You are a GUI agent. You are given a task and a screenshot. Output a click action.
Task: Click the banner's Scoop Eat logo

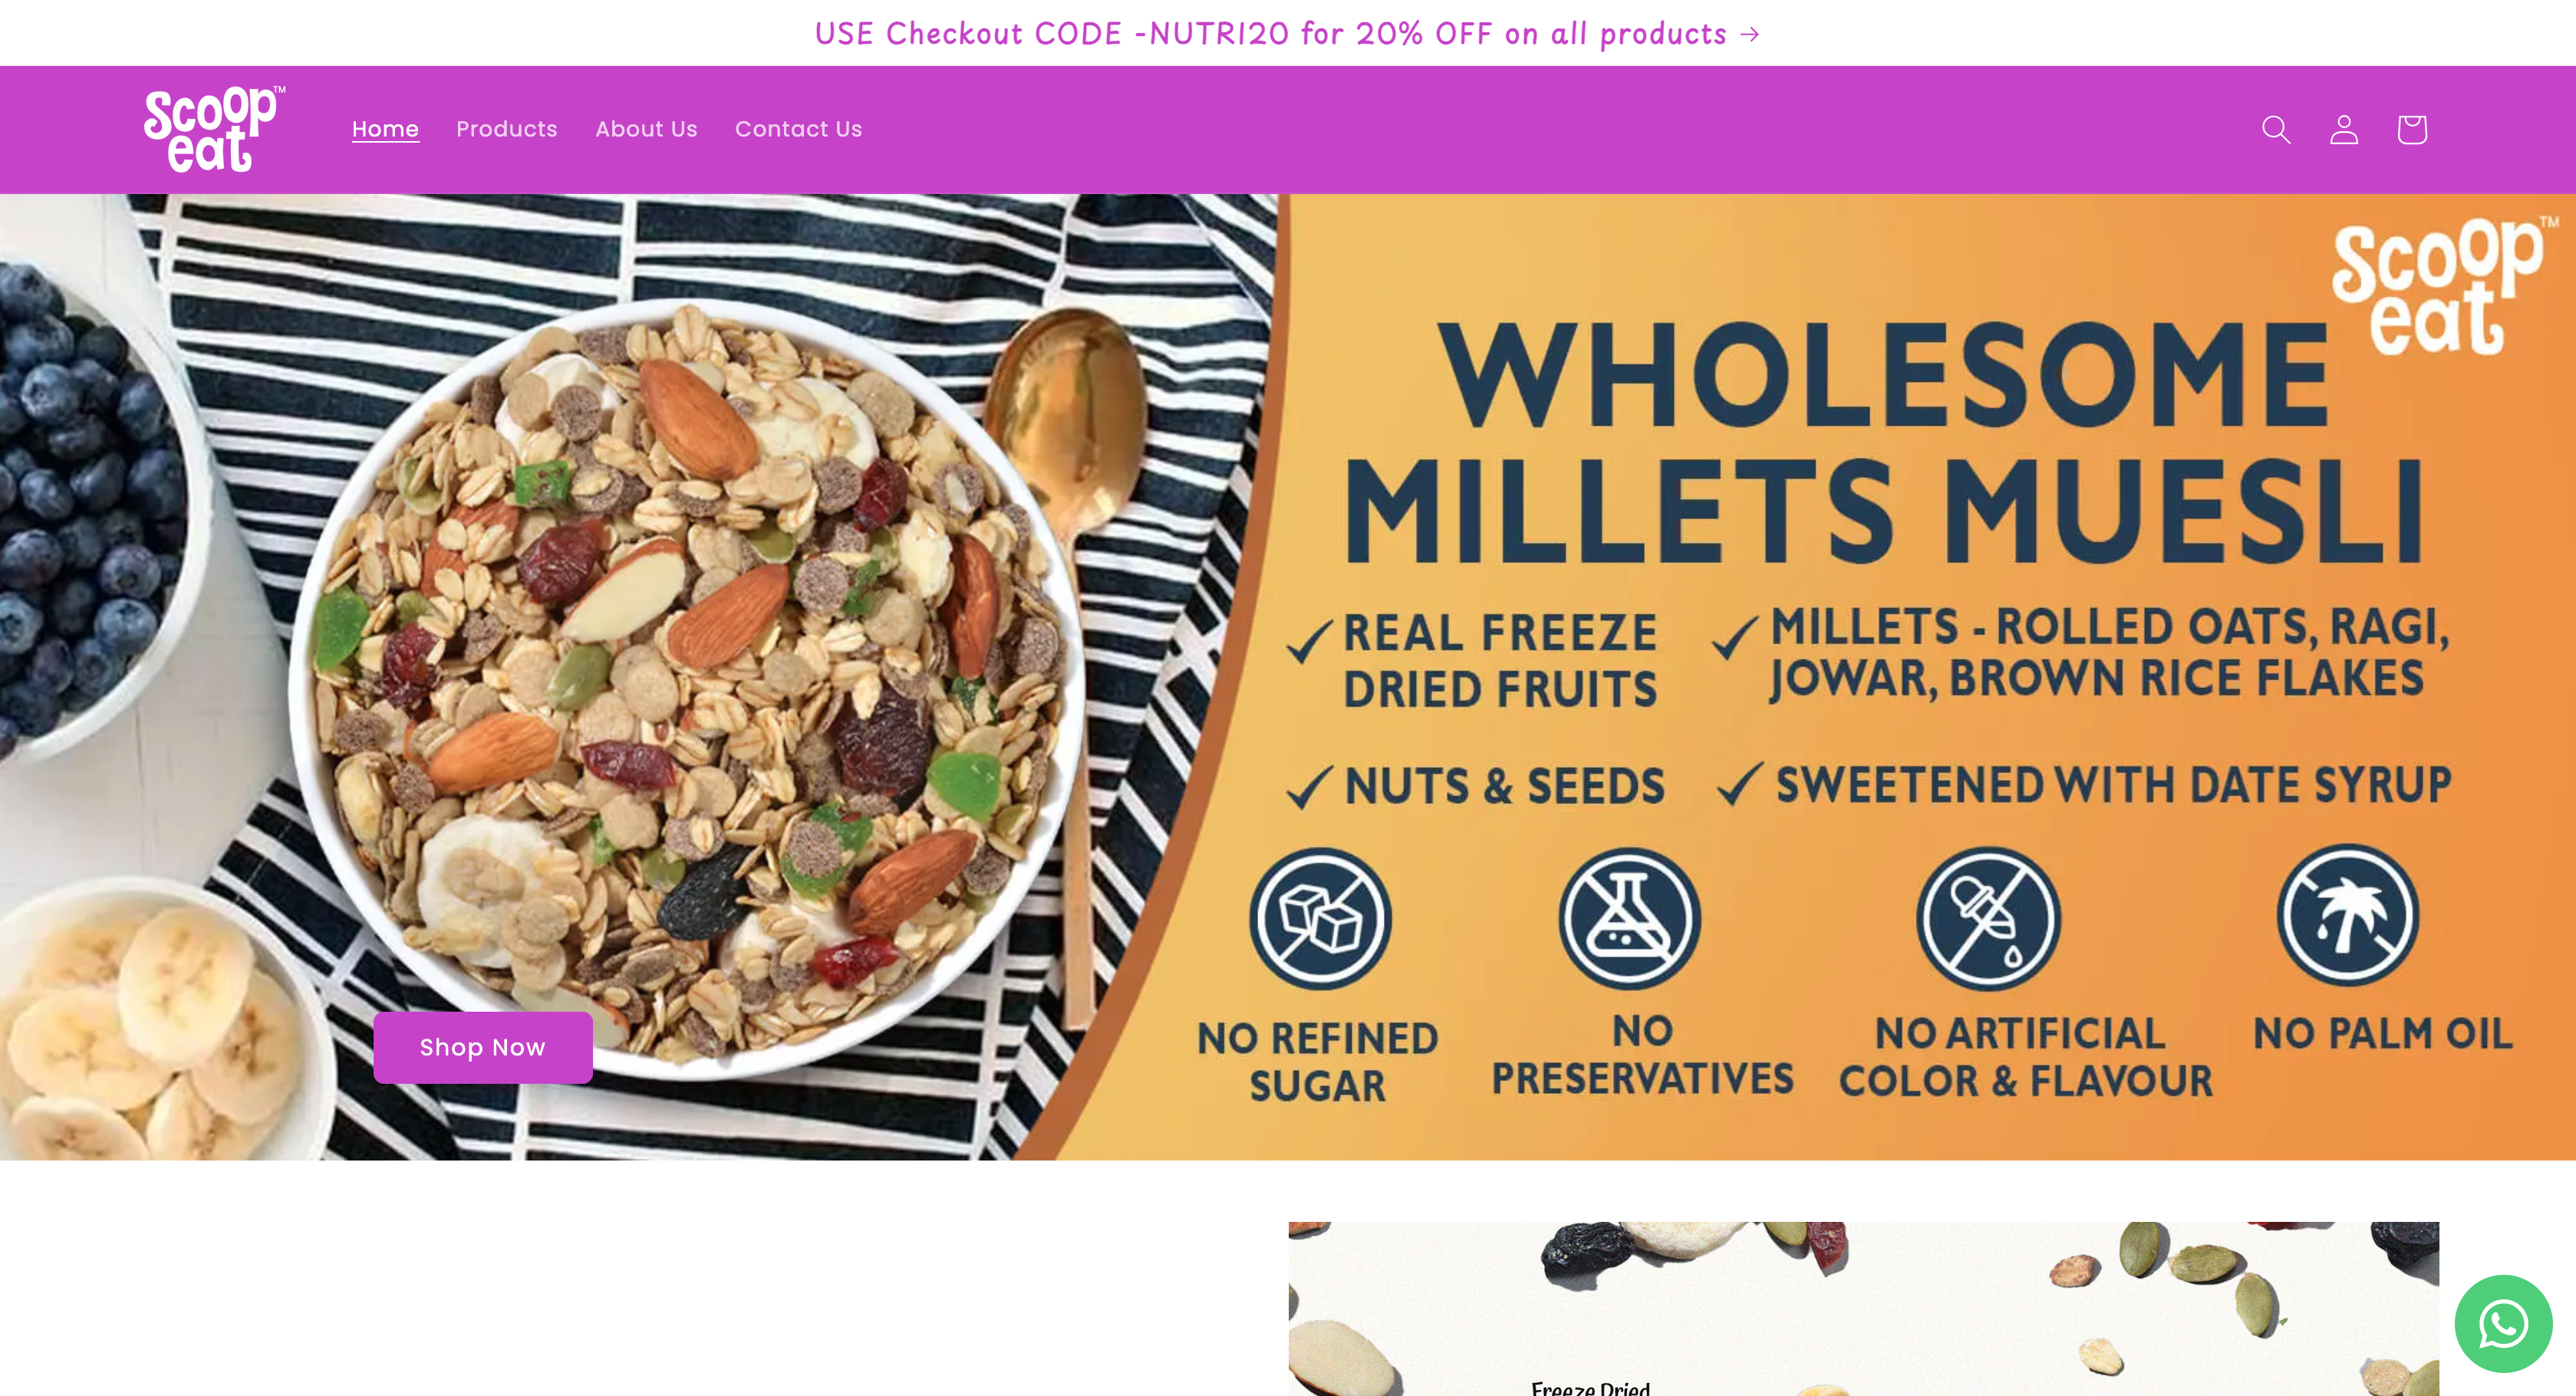coord(2444,287)
